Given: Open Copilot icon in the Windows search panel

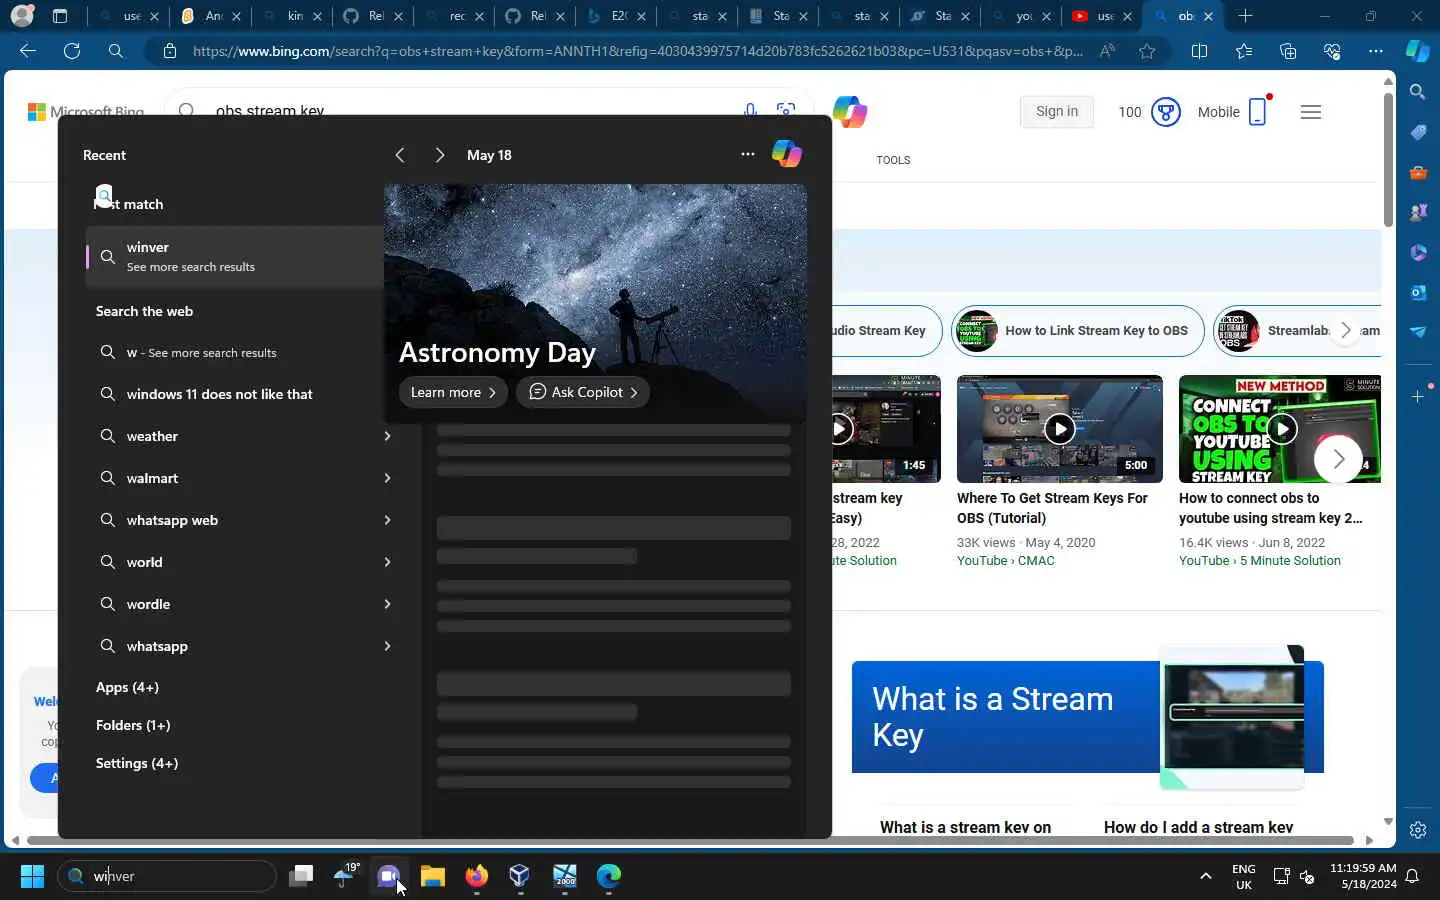Looking at the screenshot, I should 787,154.
